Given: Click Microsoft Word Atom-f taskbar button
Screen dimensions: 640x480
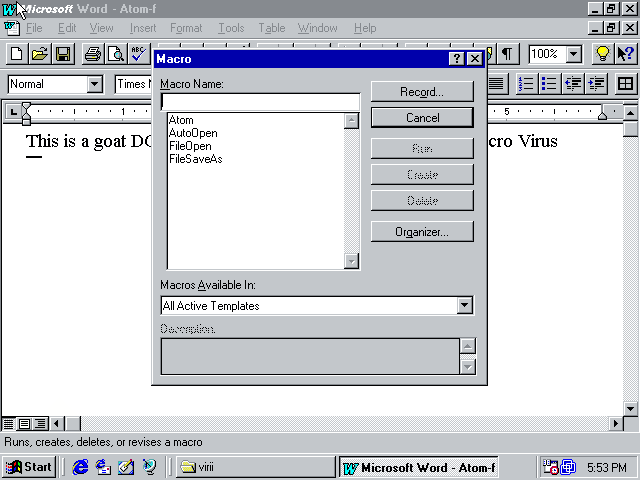Looking at the screenshot, I should [x=419, y=467].
